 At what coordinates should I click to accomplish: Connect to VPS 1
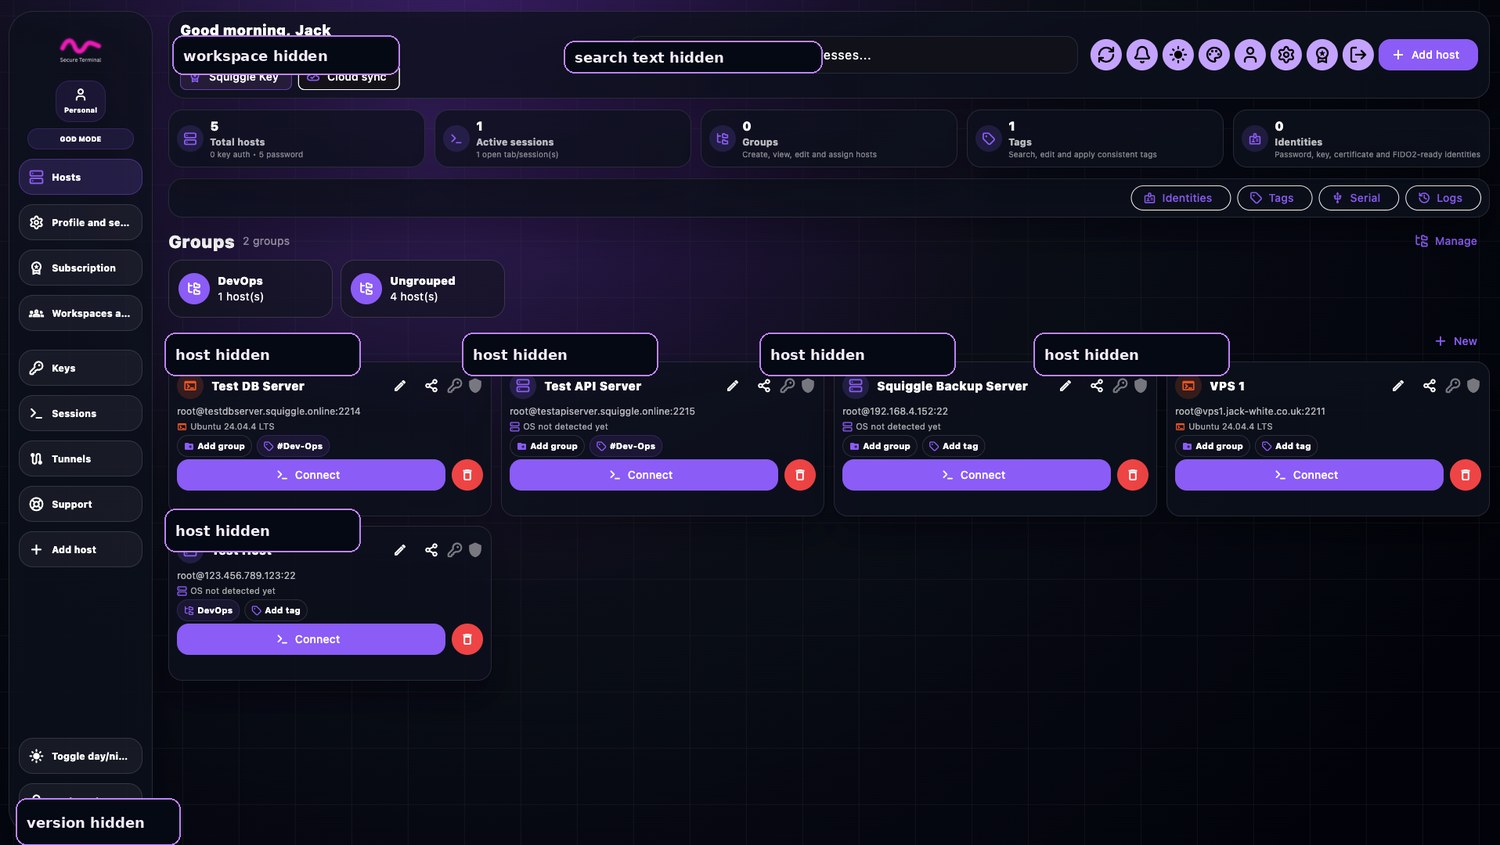click(x=1309, y=475)
